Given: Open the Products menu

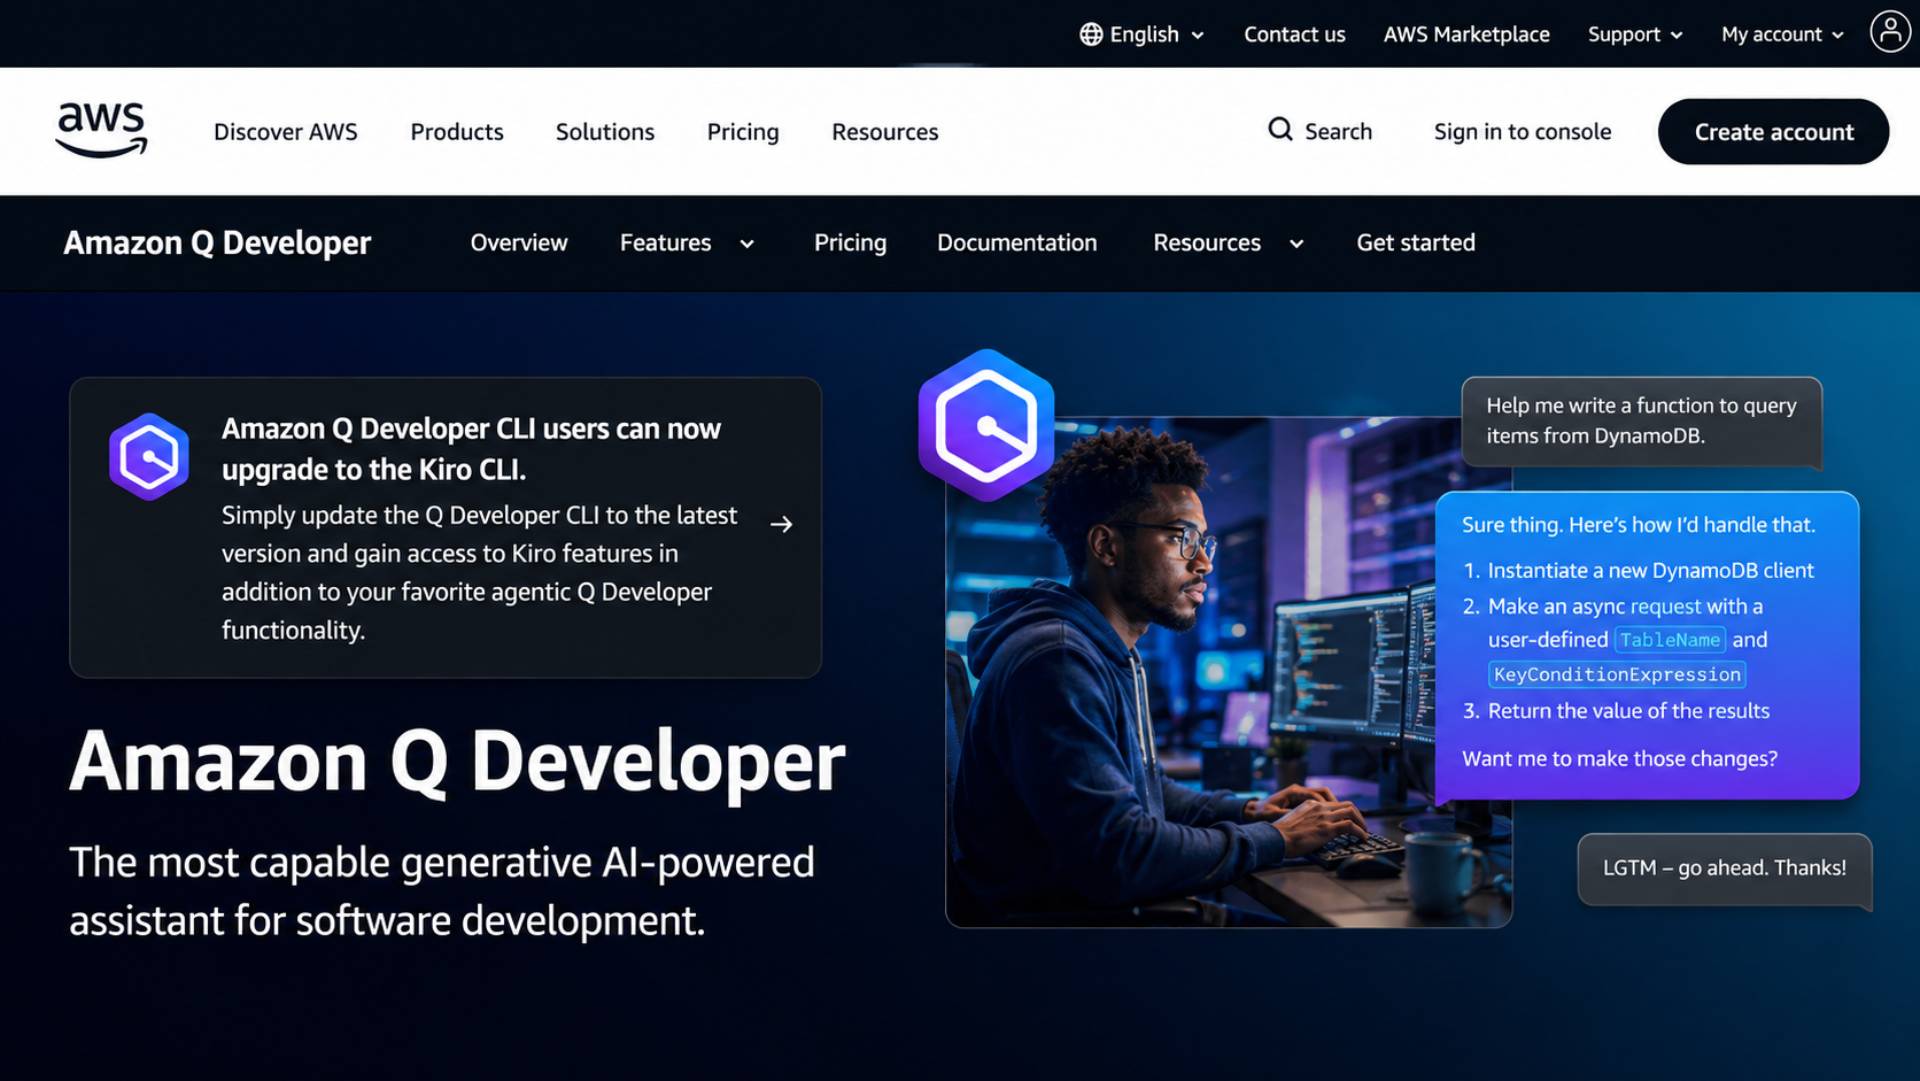Looking at the screenshot, I should [457, 132].
